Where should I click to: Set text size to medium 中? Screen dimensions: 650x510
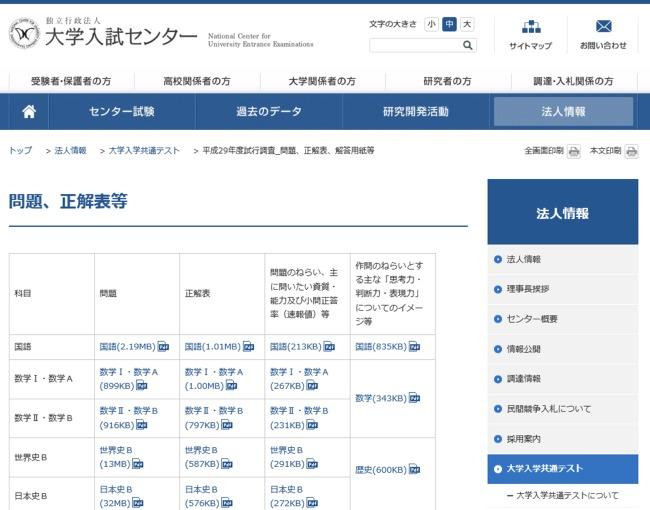[449, 24]
